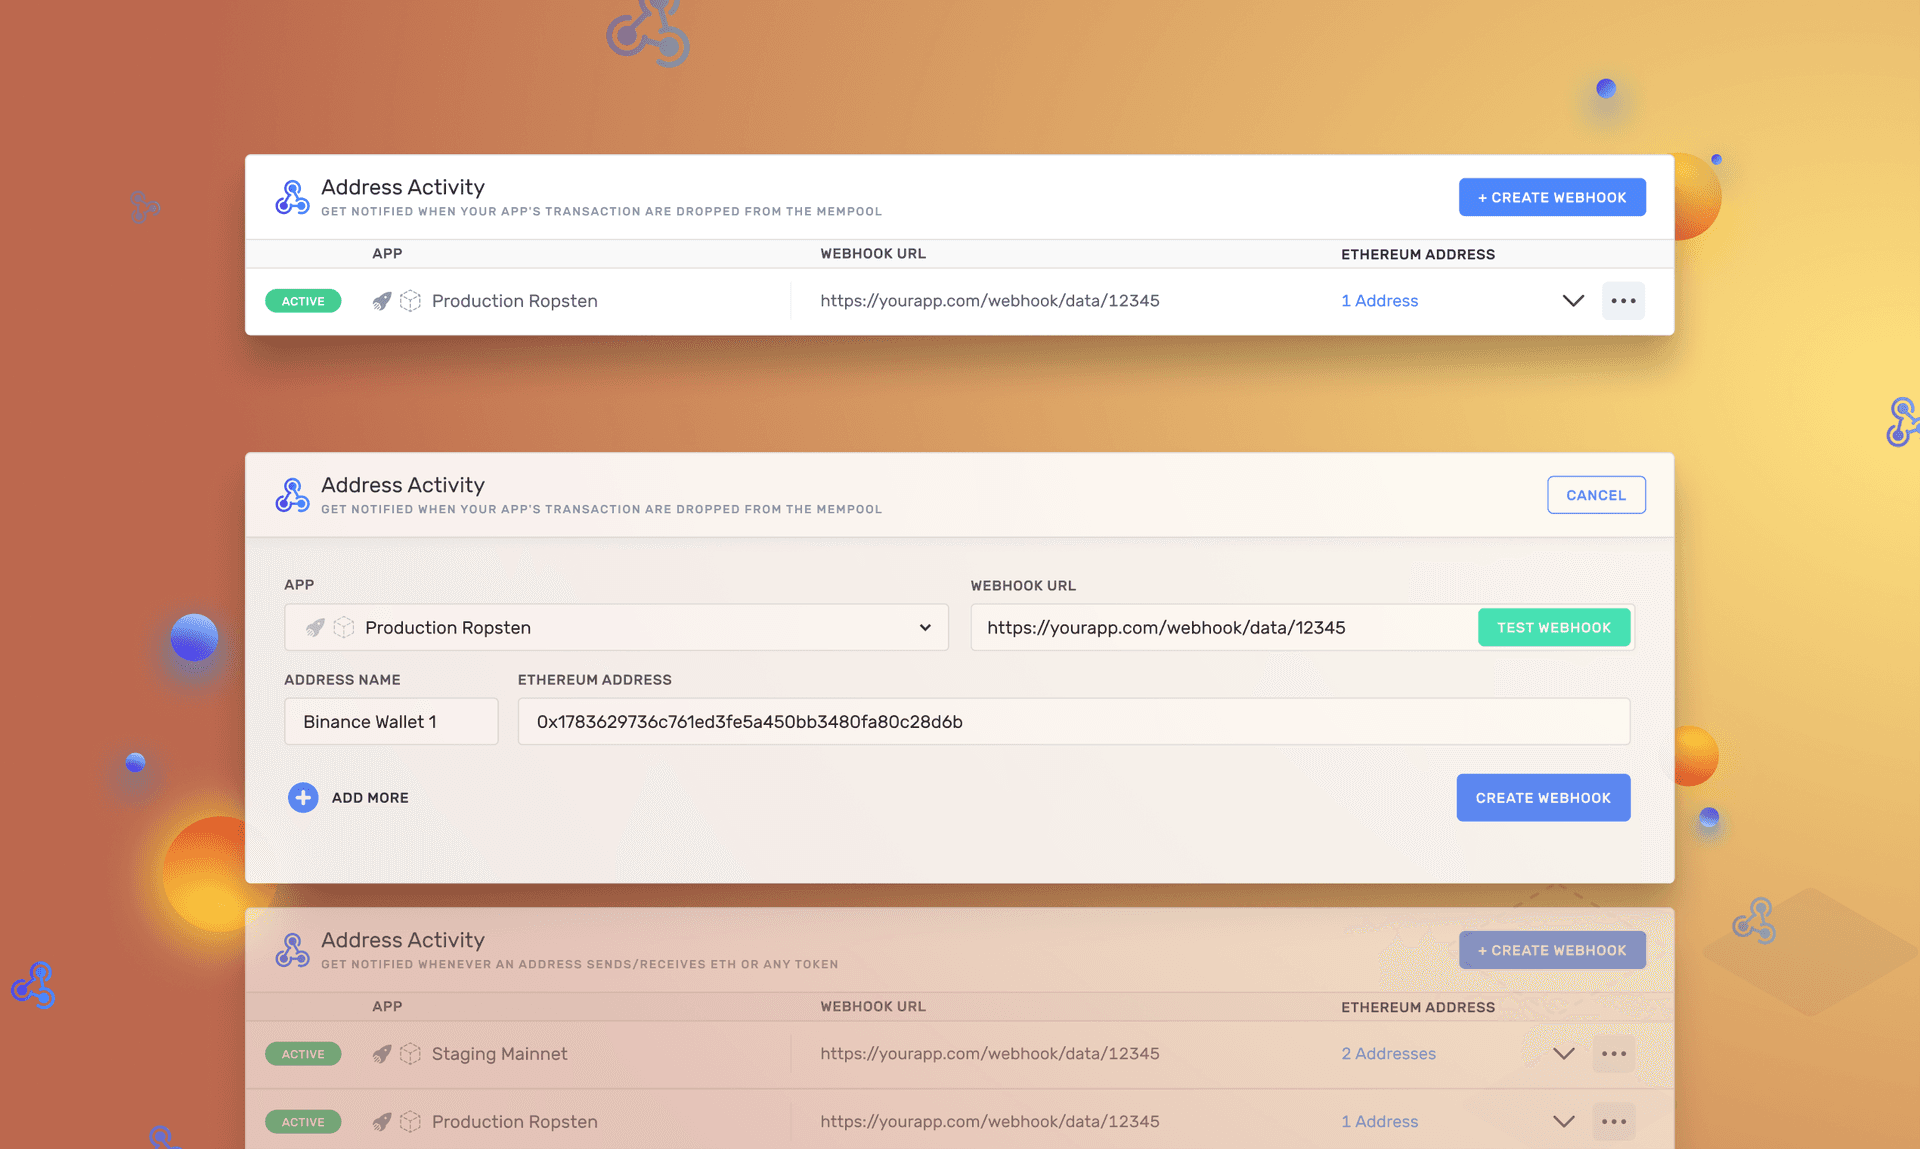Click the rocket icon beside Staging Mainnet
The image size is (1920, 1149).
[x=382, y=1053]
